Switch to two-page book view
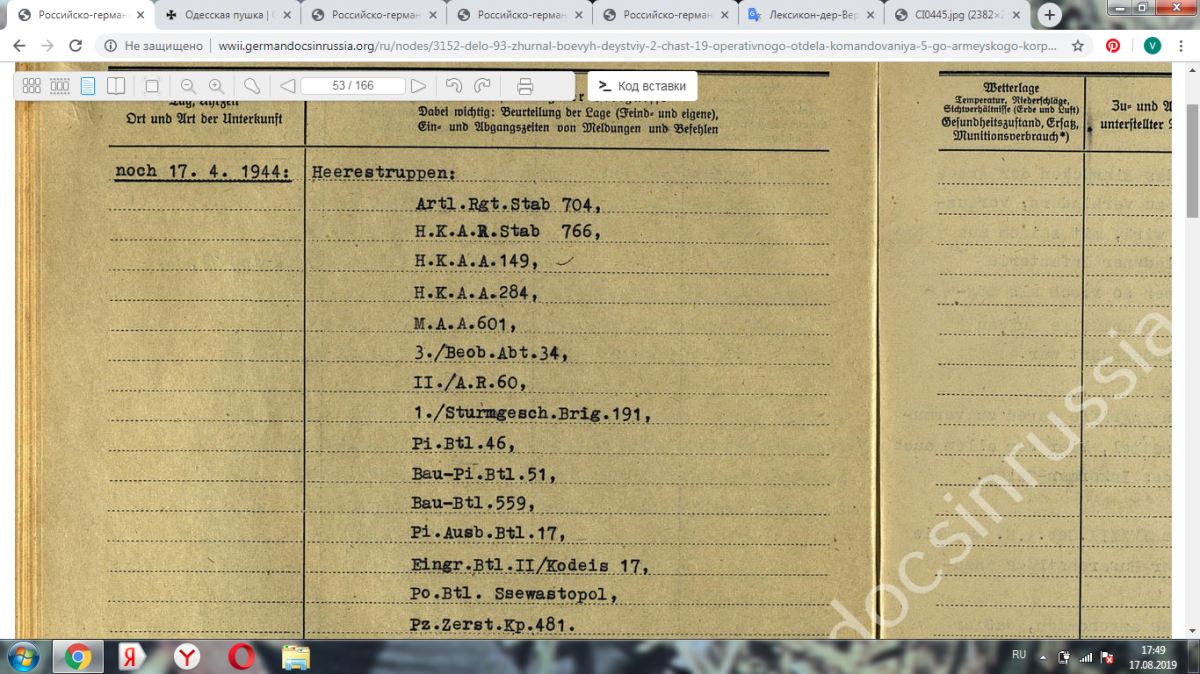 pyautogui.click(x=116, y=86)
